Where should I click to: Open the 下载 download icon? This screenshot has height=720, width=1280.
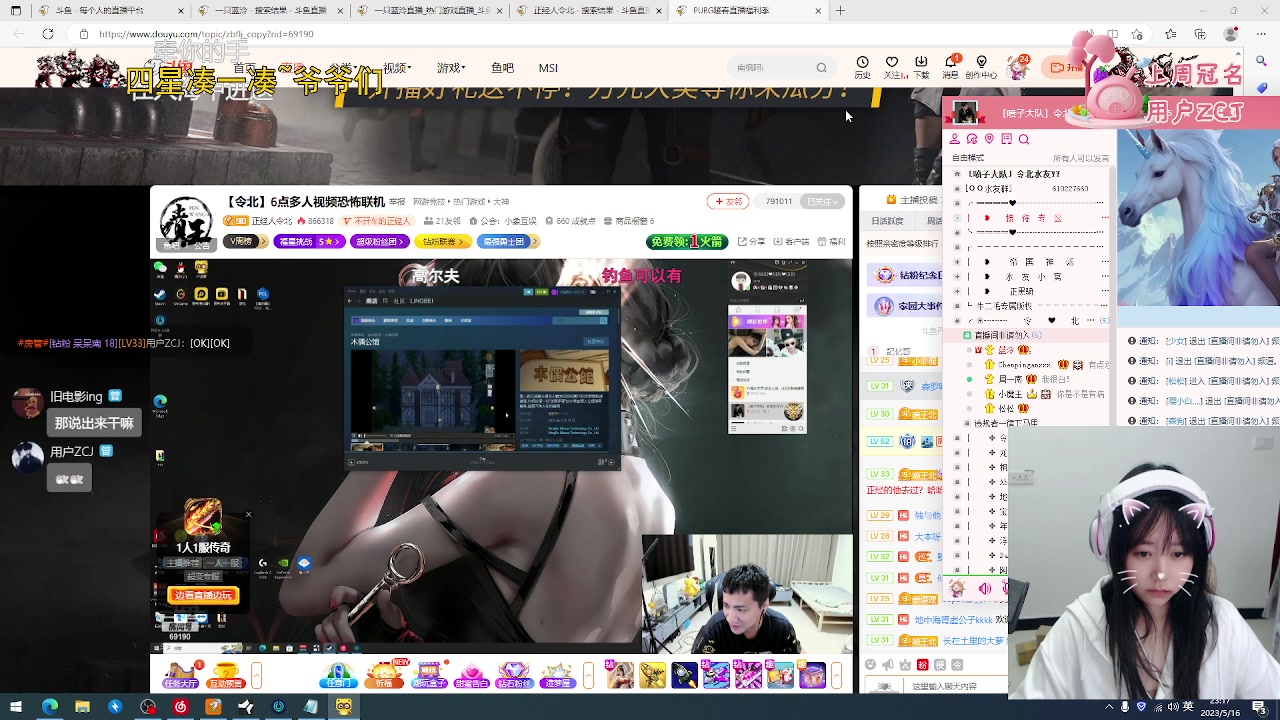coord(921,66)
